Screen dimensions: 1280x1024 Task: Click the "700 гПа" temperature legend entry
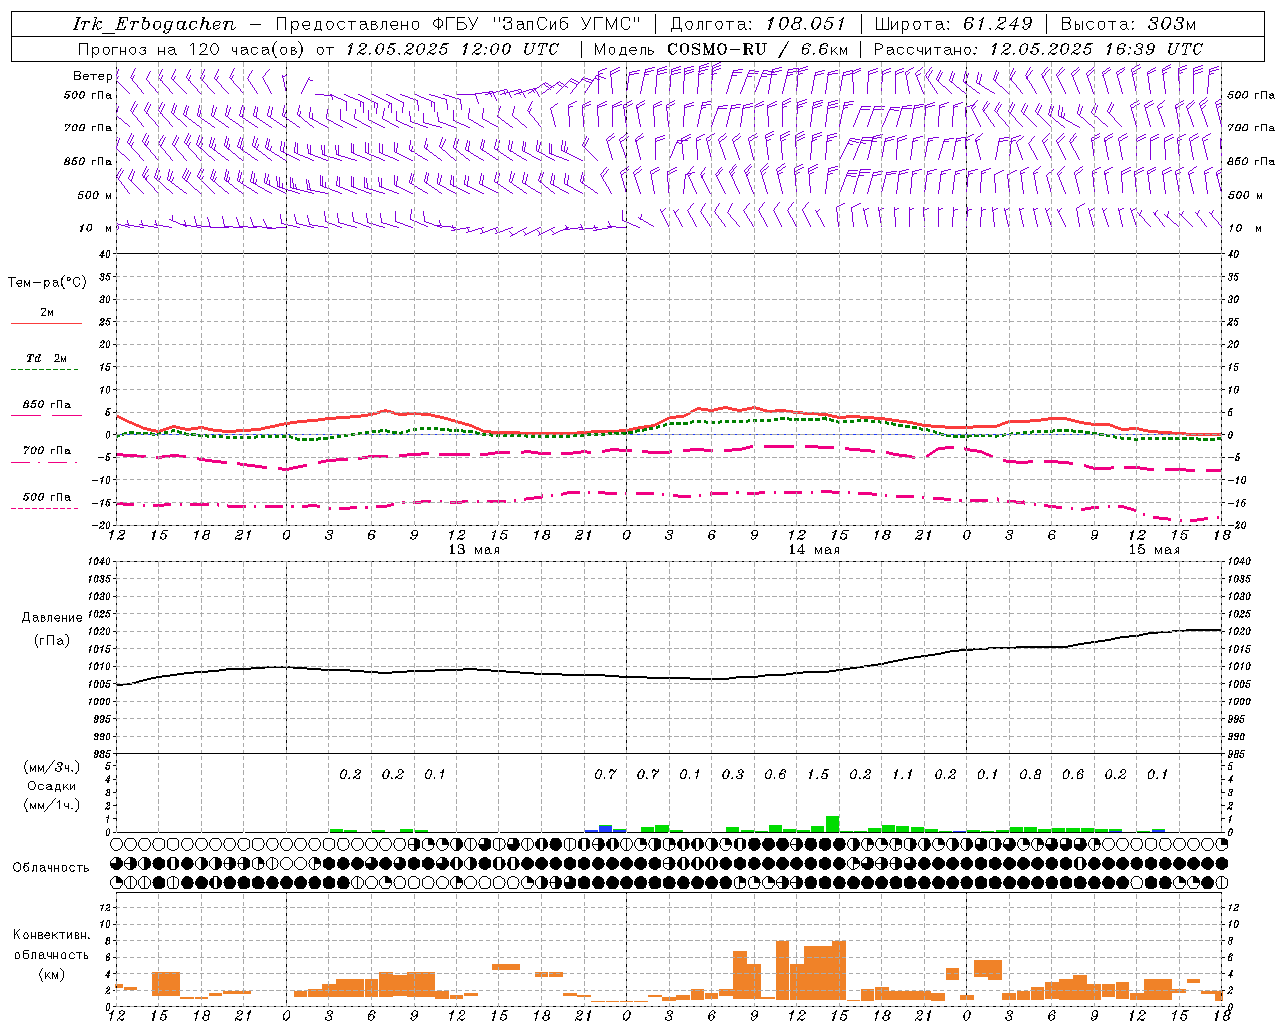click(x=47, y=451)
